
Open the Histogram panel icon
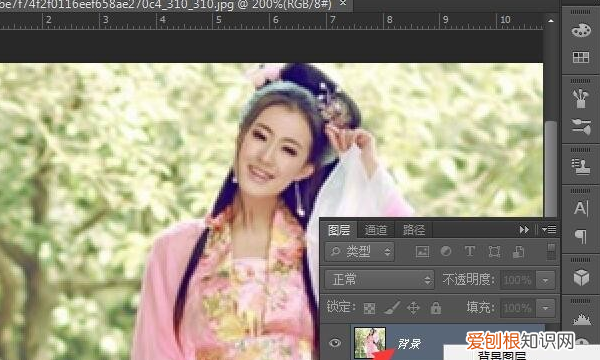point(582,319)
